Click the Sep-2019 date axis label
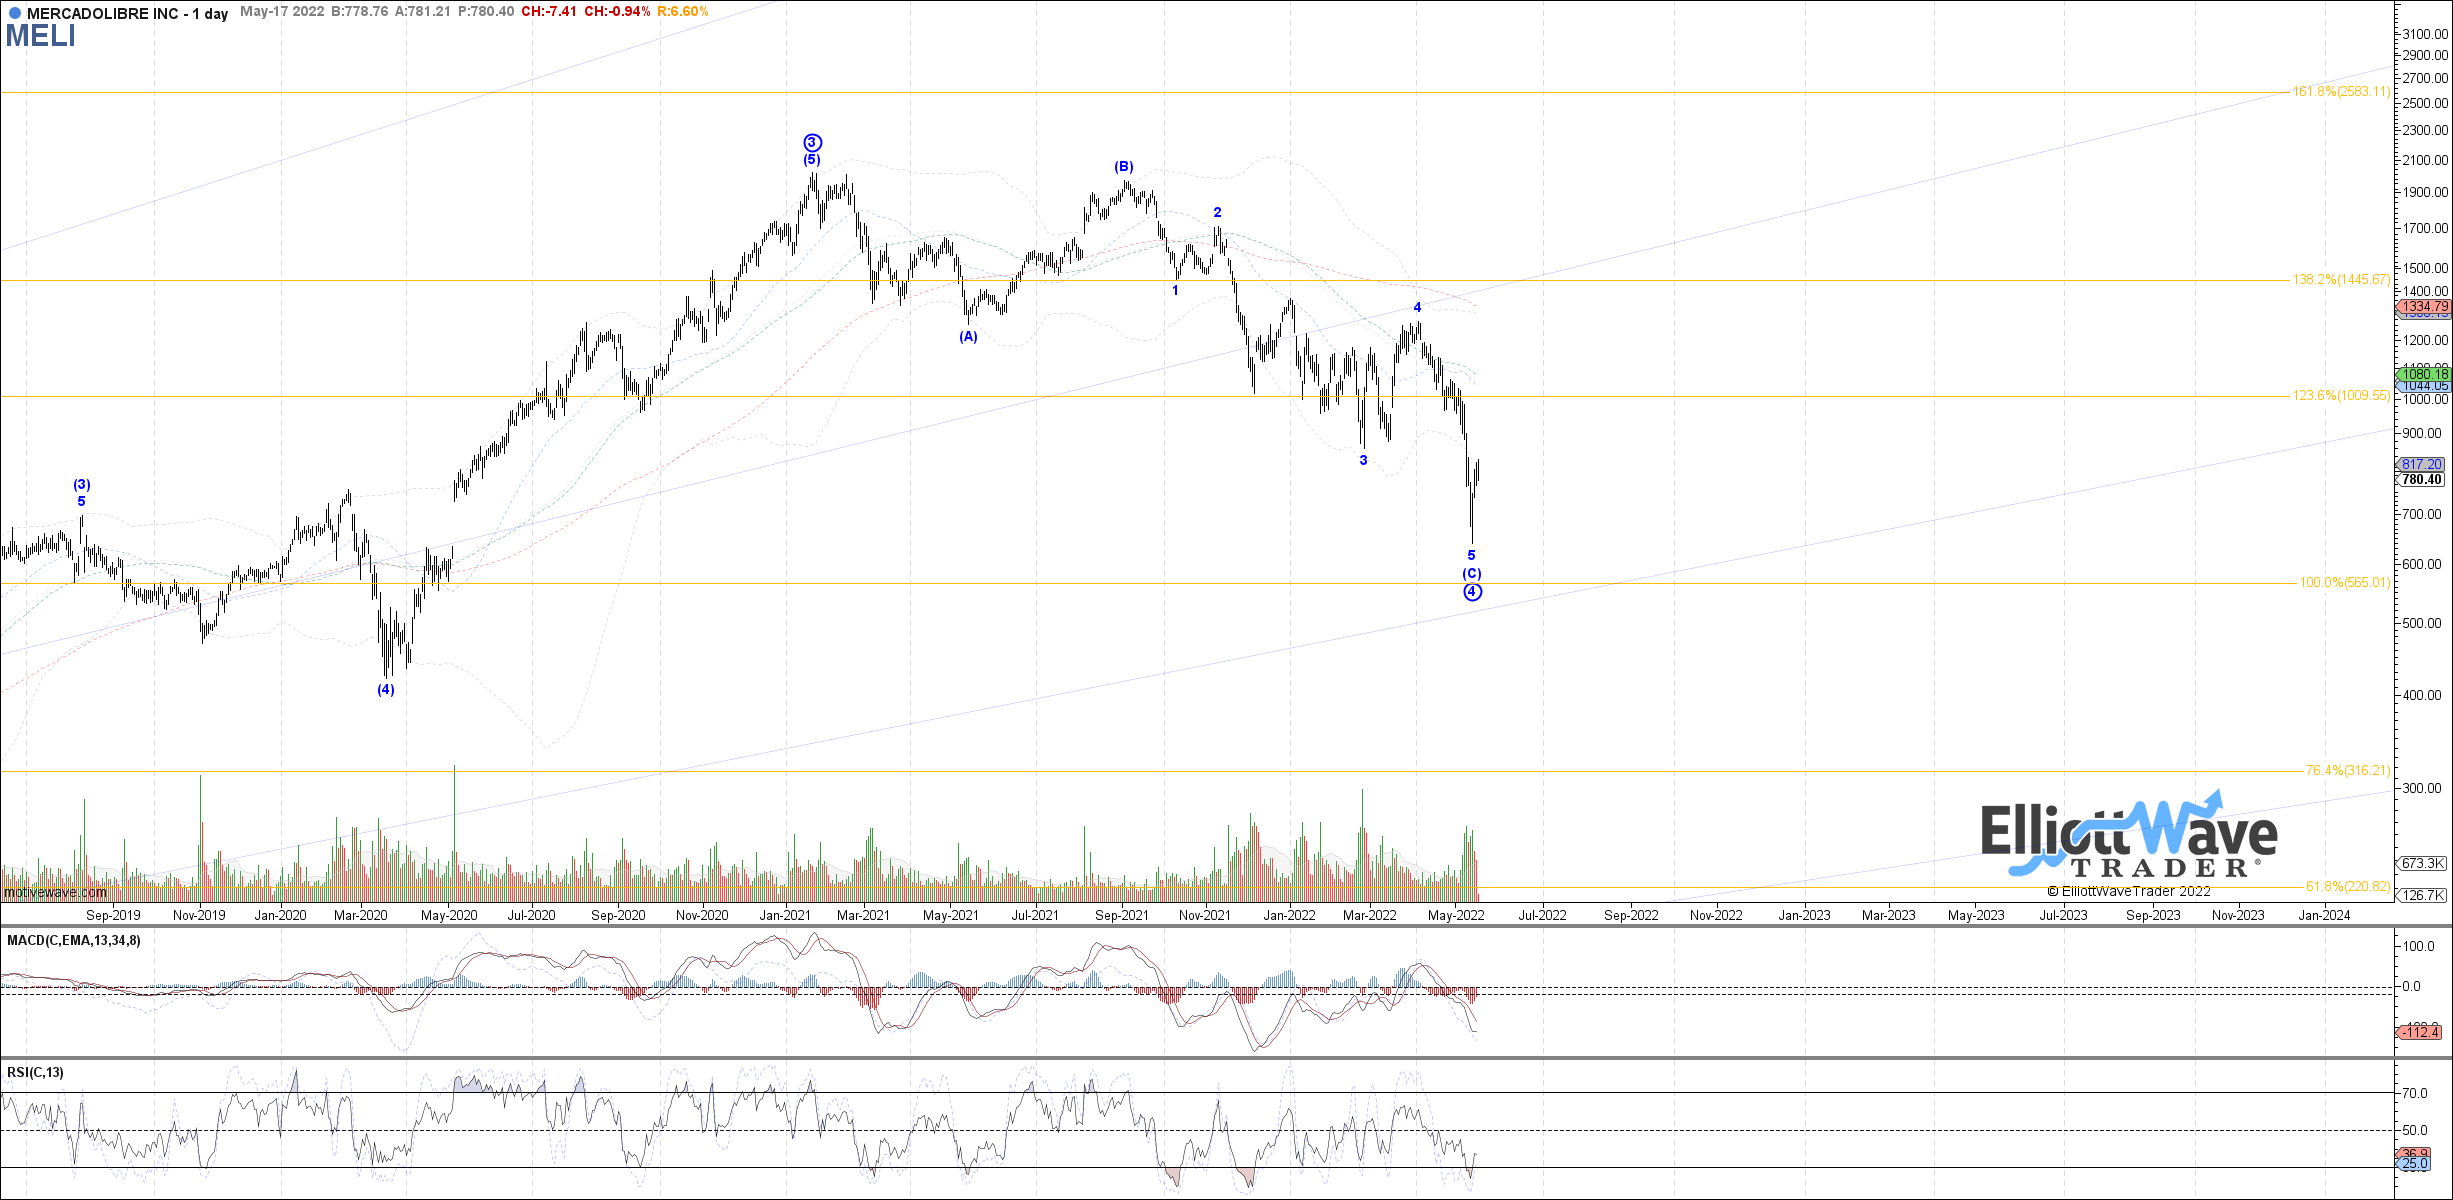This screenshot has height=1200, width=2453. (x=113, y=915)
